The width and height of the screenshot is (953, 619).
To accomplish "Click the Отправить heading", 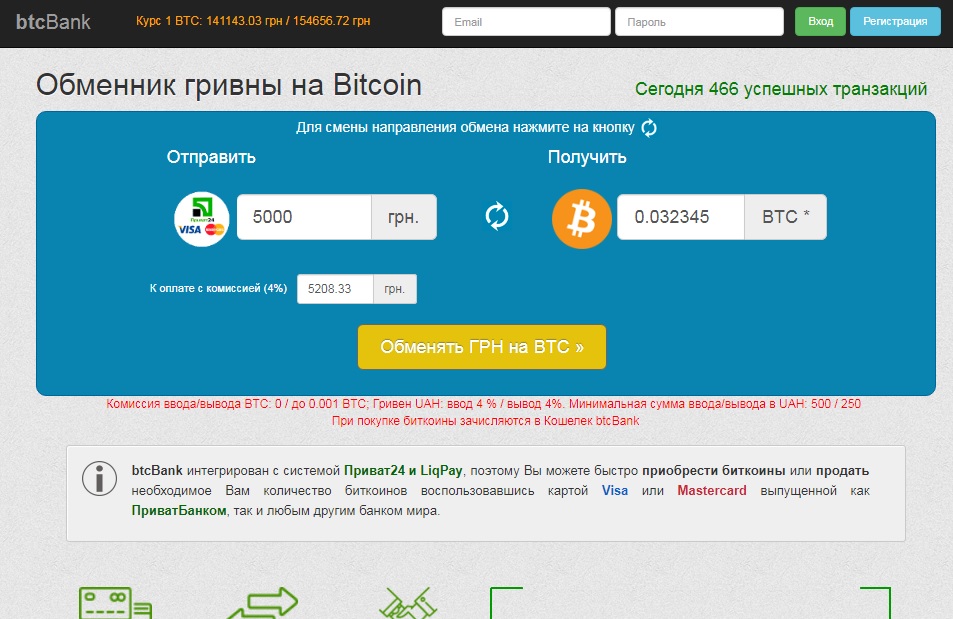I will tap(211, 157).
